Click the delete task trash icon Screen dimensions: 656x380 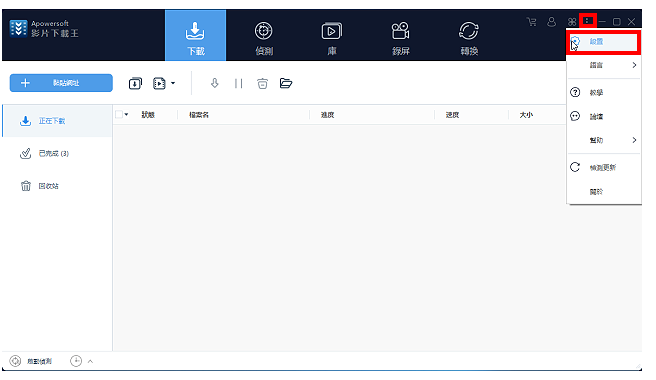coord(262,84)
